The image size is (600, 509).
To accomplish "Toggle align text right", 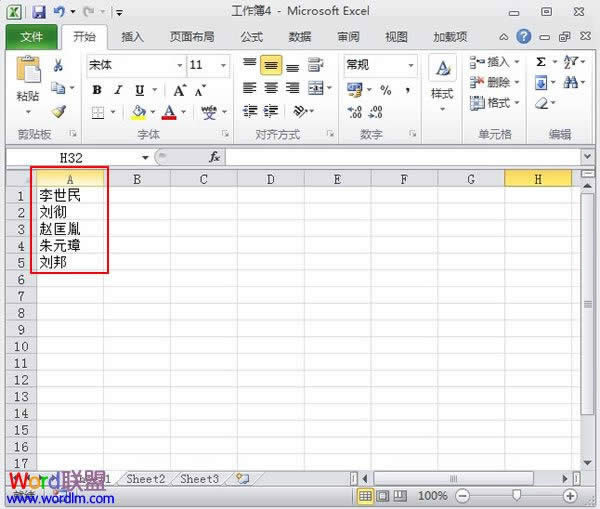I will pyautogui.click(x=292, y=88).
